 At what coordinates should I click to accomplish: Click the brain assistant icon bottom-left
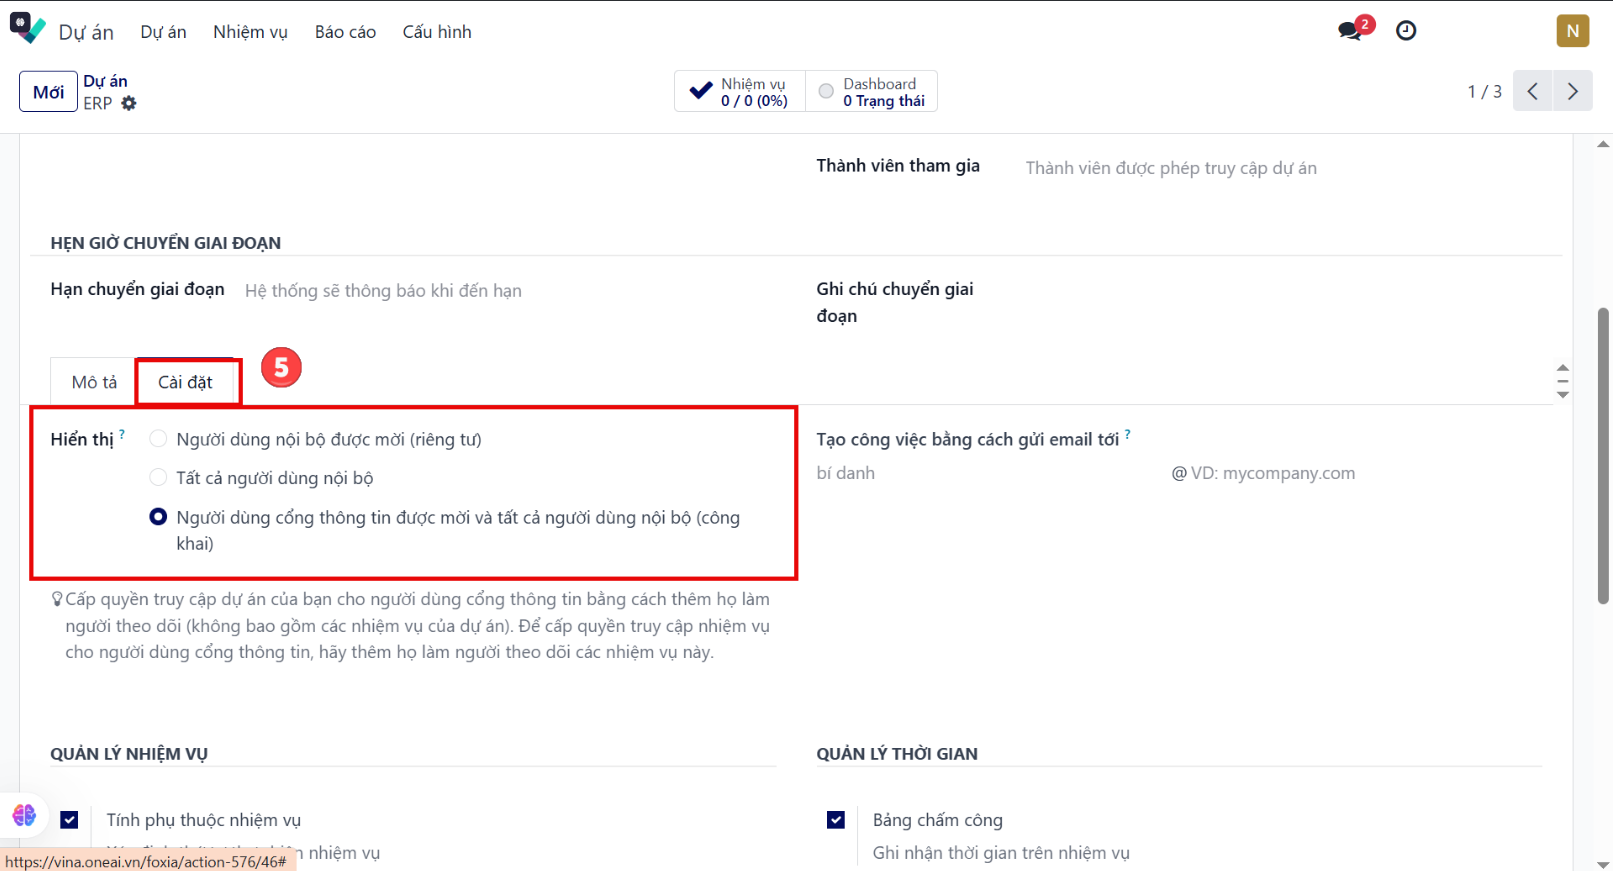coord(24,815)
